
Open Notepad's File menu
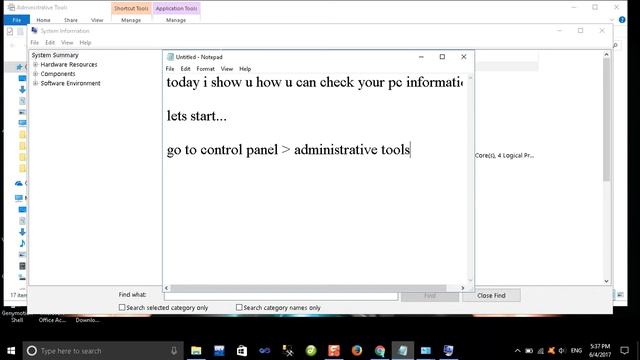pos(170,69)
